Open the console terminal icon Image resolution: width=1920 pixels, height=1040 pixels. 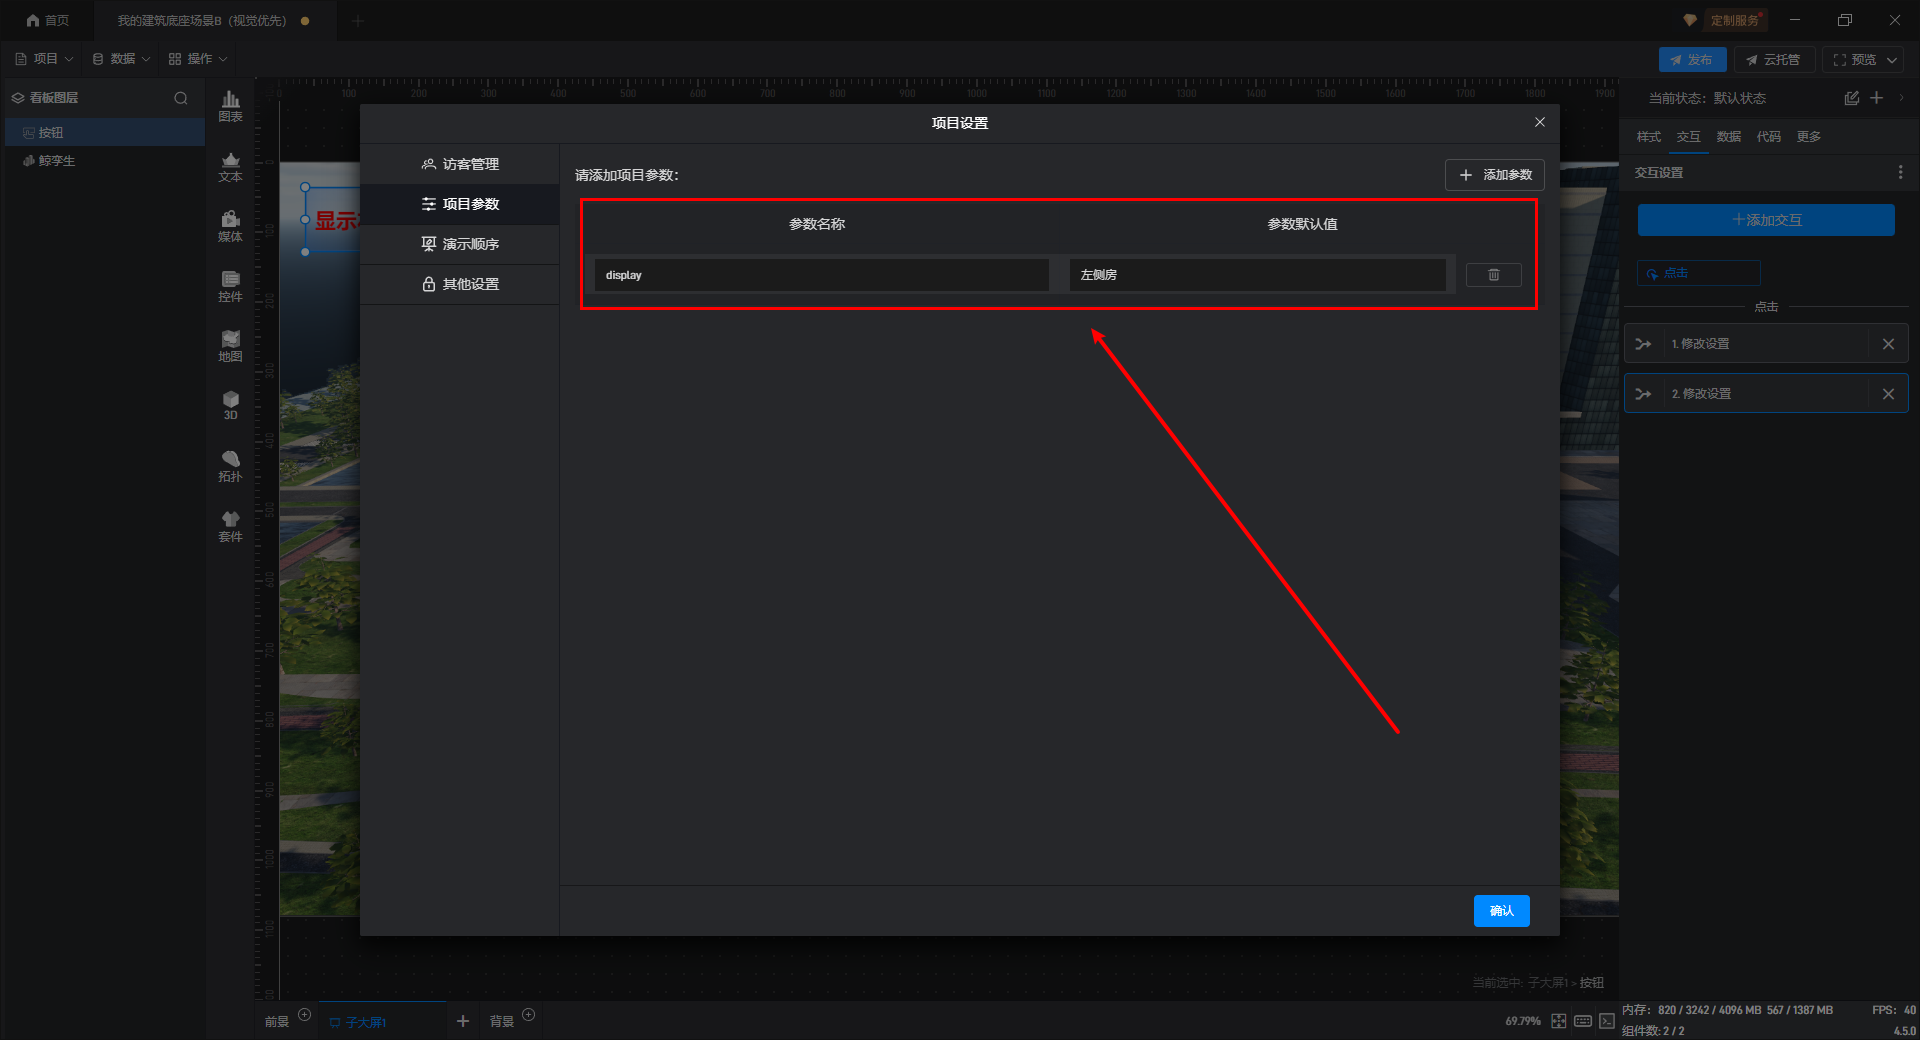pos(1607,1021)
